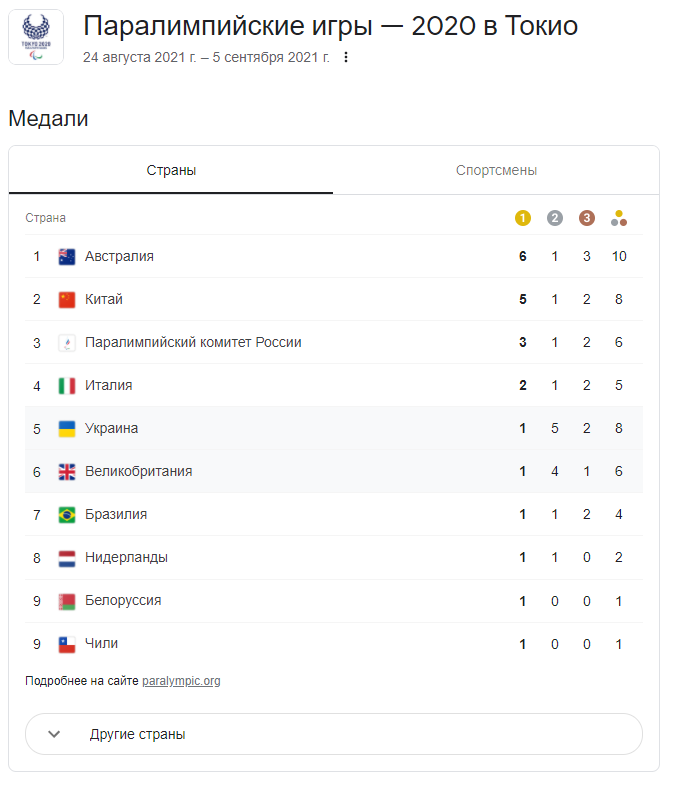The image size is (680, 791).
Task: Click the Паралимпийский комитет России entry
Action: tap(193, 342)
